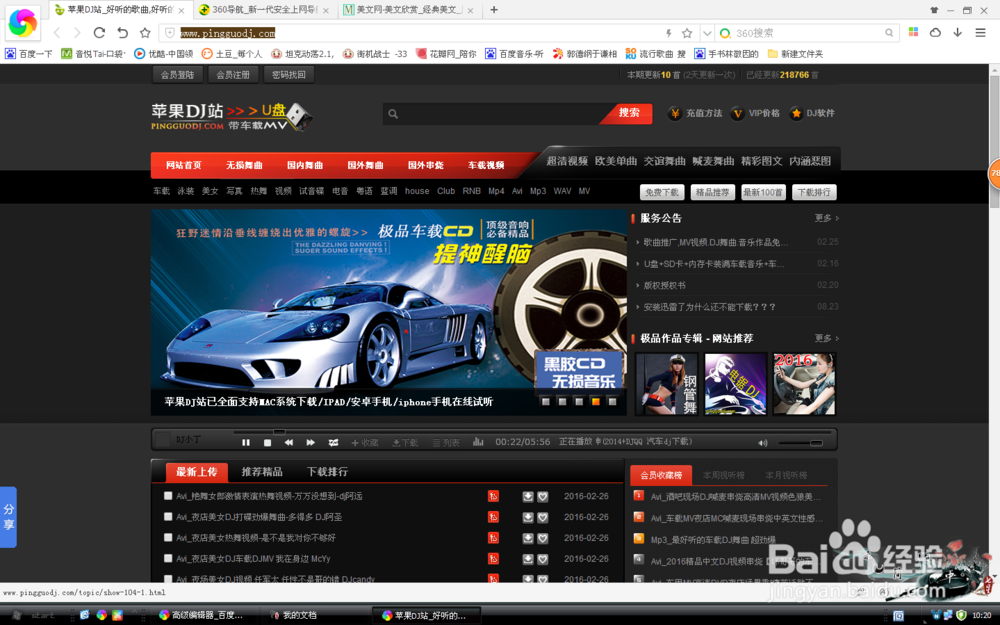Toggle shuffle mode in player bar
The width and height of the screenshot is (1000, 625).
(333, 442)
